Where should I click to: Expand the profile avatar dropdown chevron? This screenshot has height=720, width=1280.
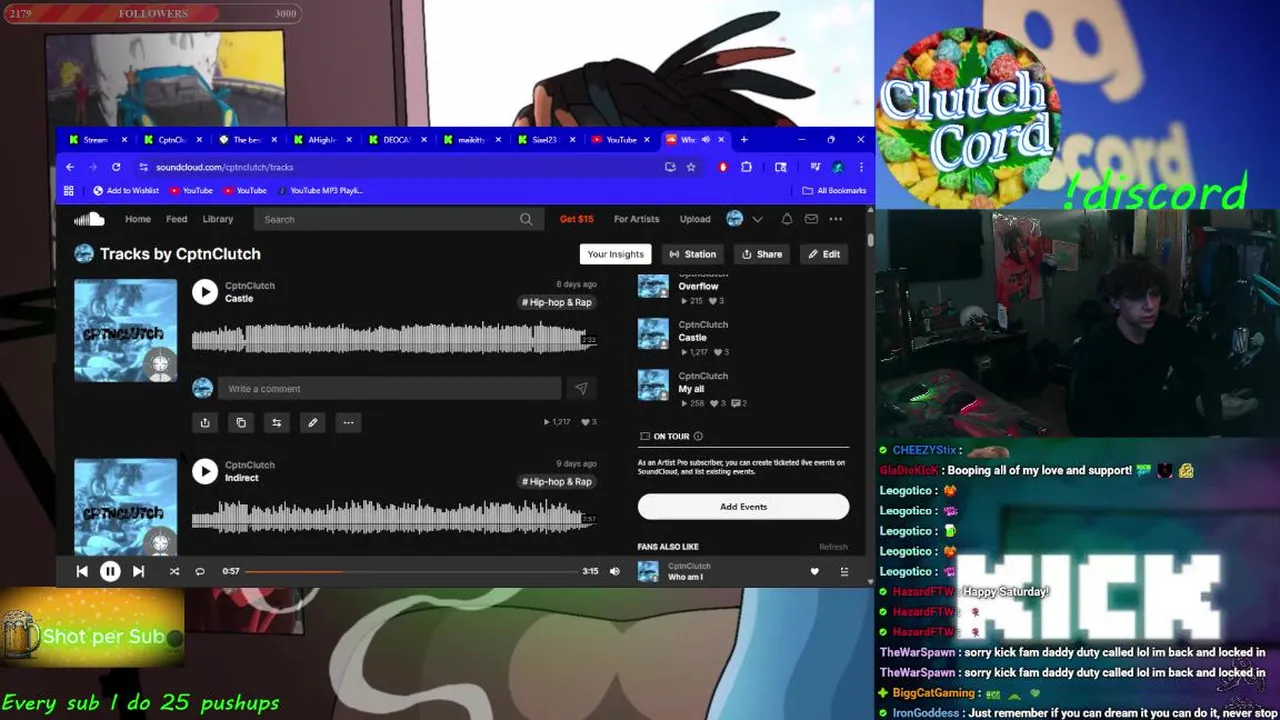coord(757,219)
